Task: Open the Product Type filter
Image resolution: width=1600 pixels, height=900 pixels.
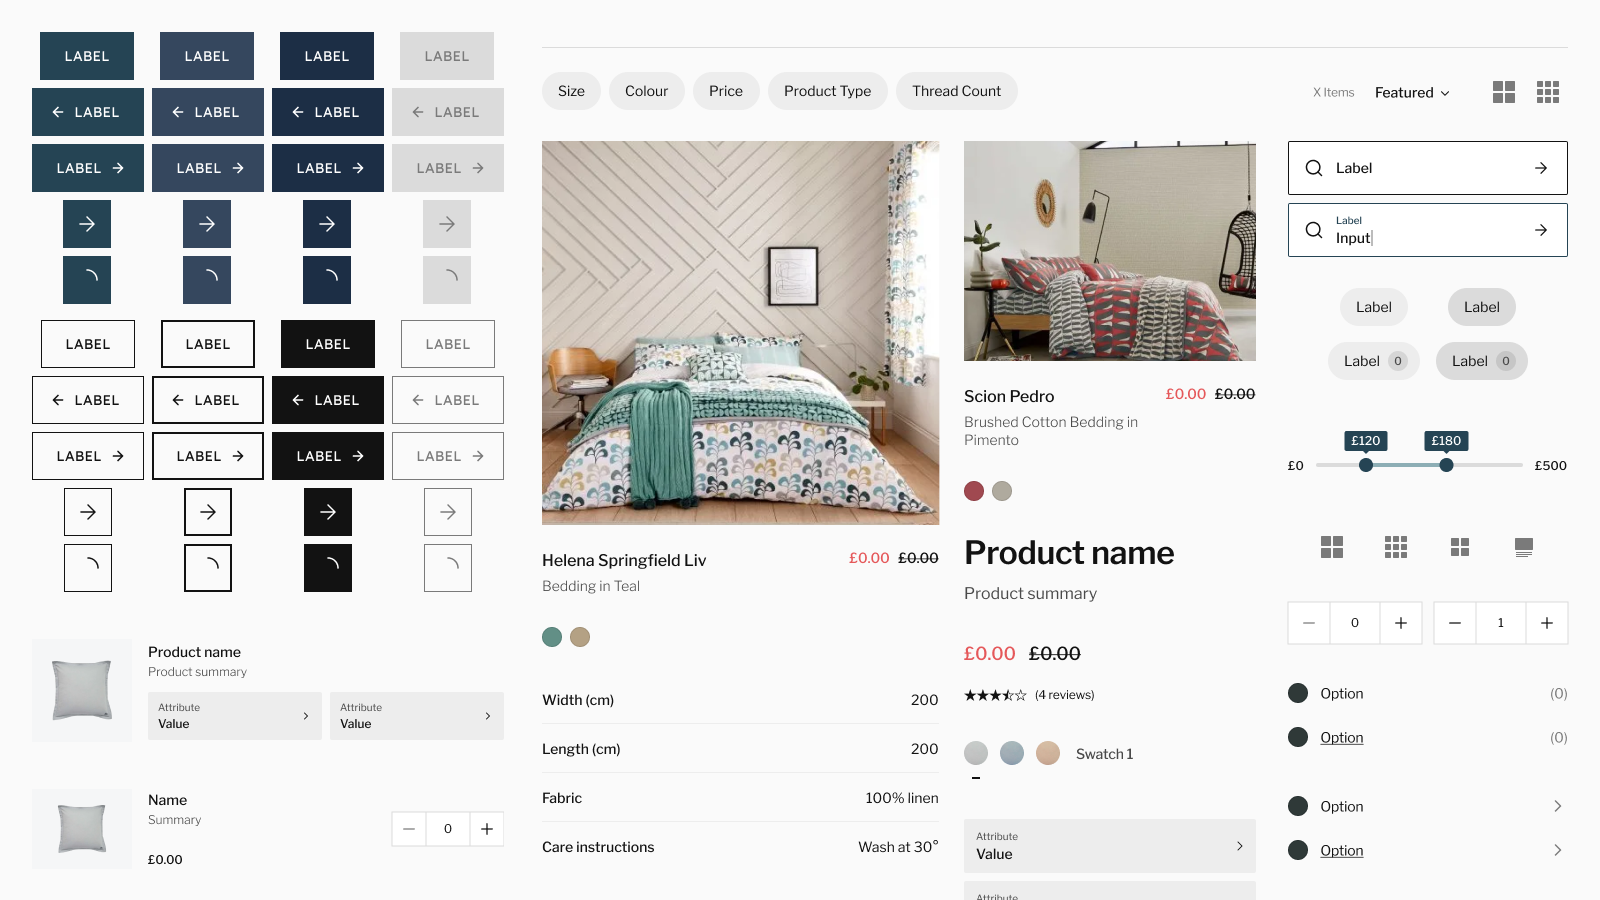Action: (x=827, y=91)
